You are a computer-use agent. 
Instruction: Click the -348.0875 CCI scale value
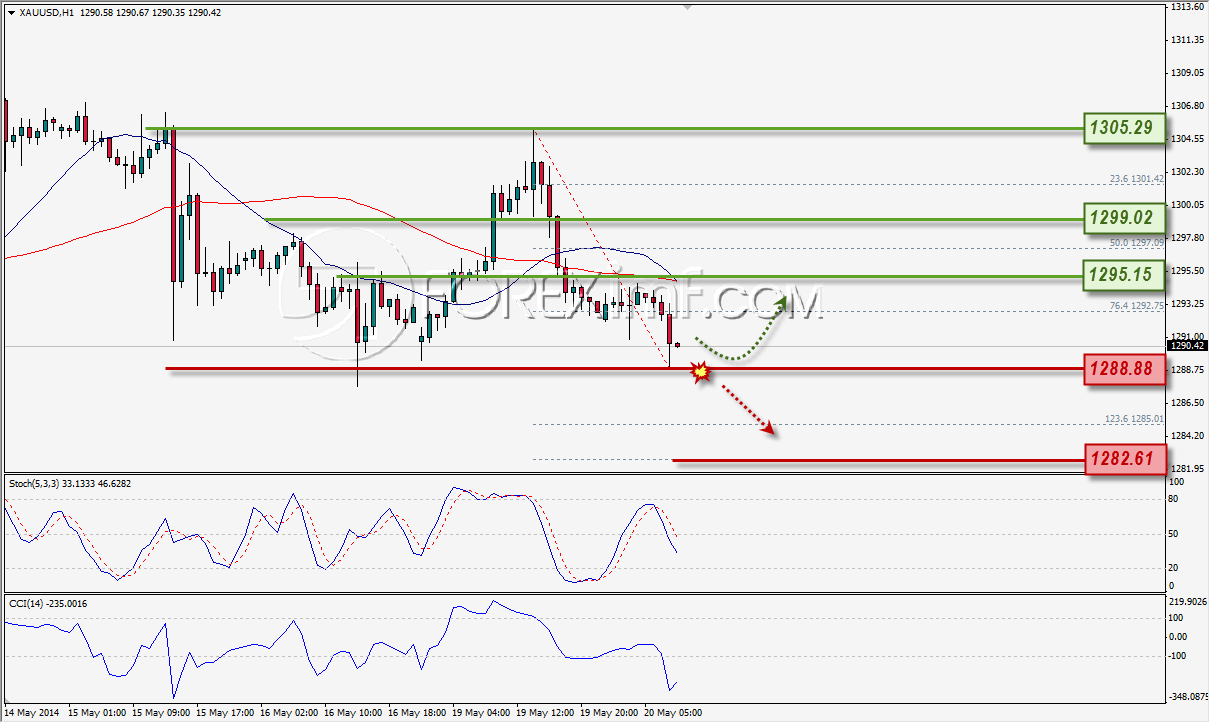(1186, 697)
